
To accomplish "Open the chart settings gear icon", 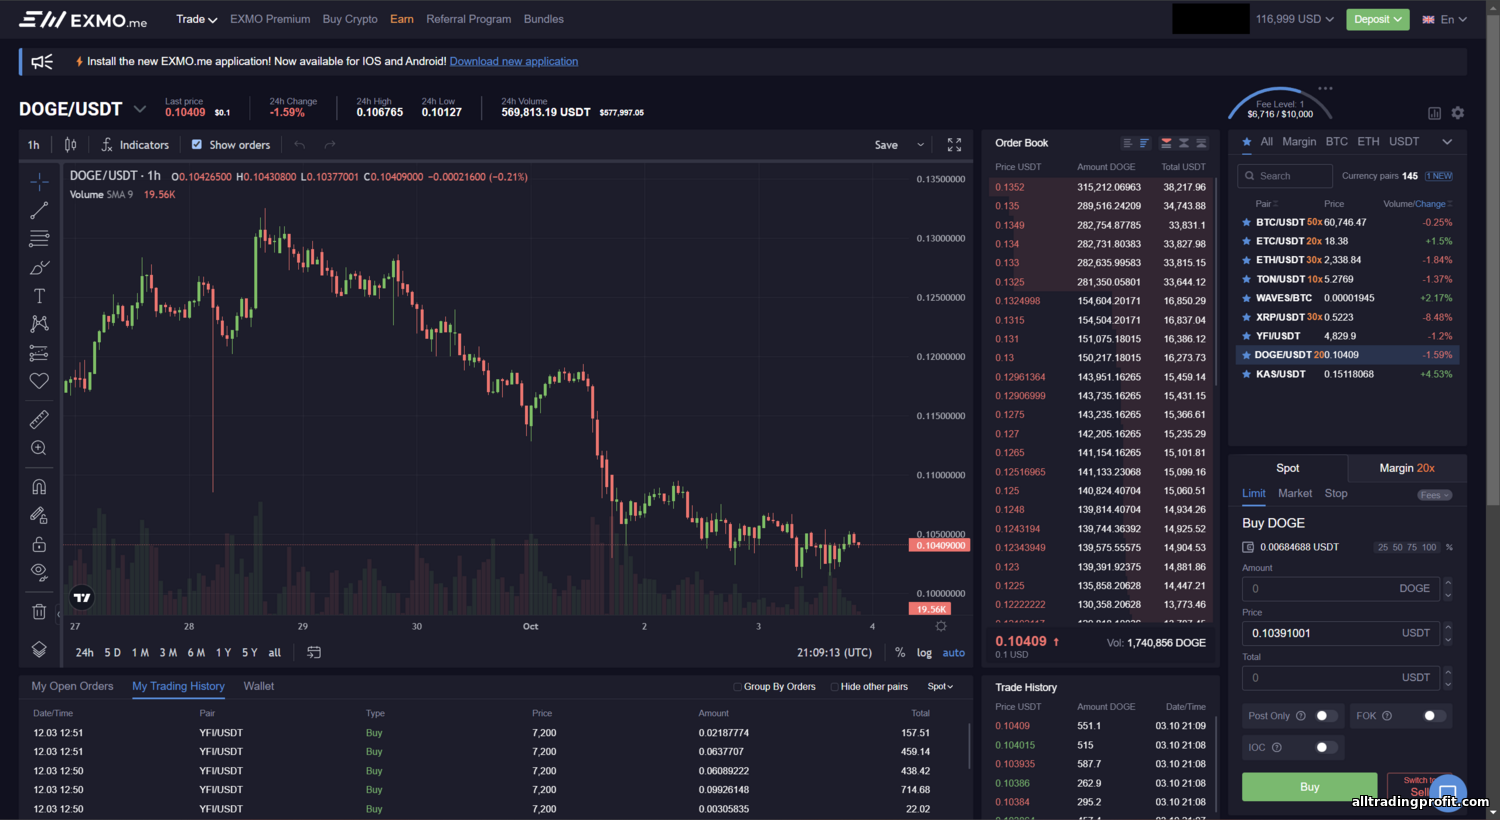I will pyautogui.click(x=940, y=626).
